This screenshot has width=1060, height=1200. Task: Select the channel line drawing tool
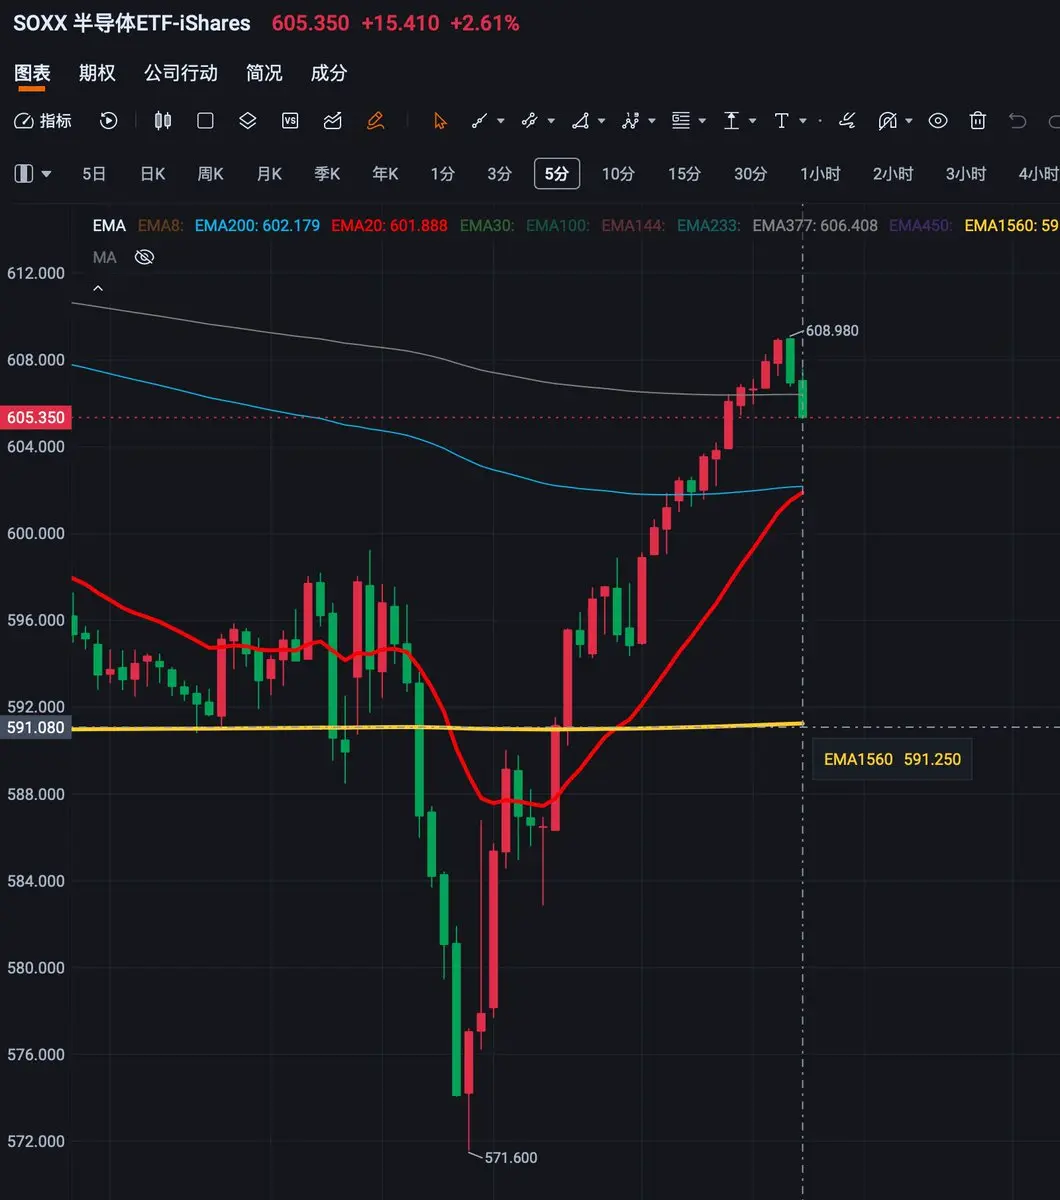(x=530, y=121)
